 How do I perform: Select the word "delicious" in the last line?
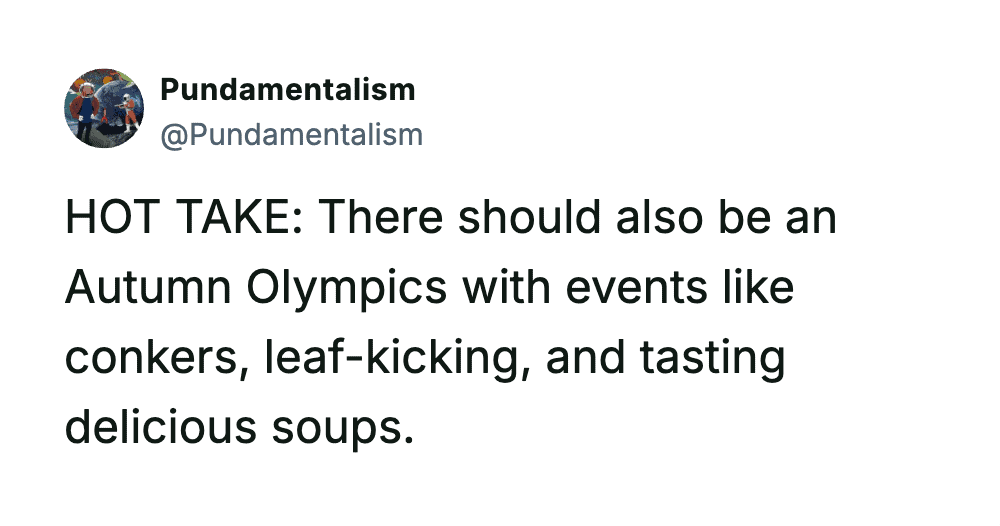click(x=159, y=428)
